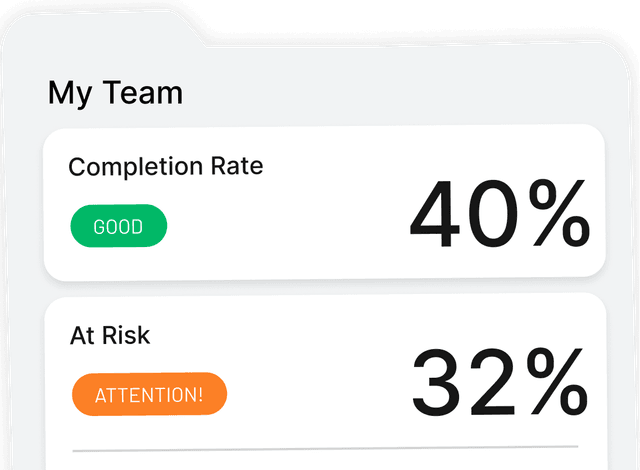640x470 pixels.
Task: Open the At Risk card
Action: click(324, 380)
